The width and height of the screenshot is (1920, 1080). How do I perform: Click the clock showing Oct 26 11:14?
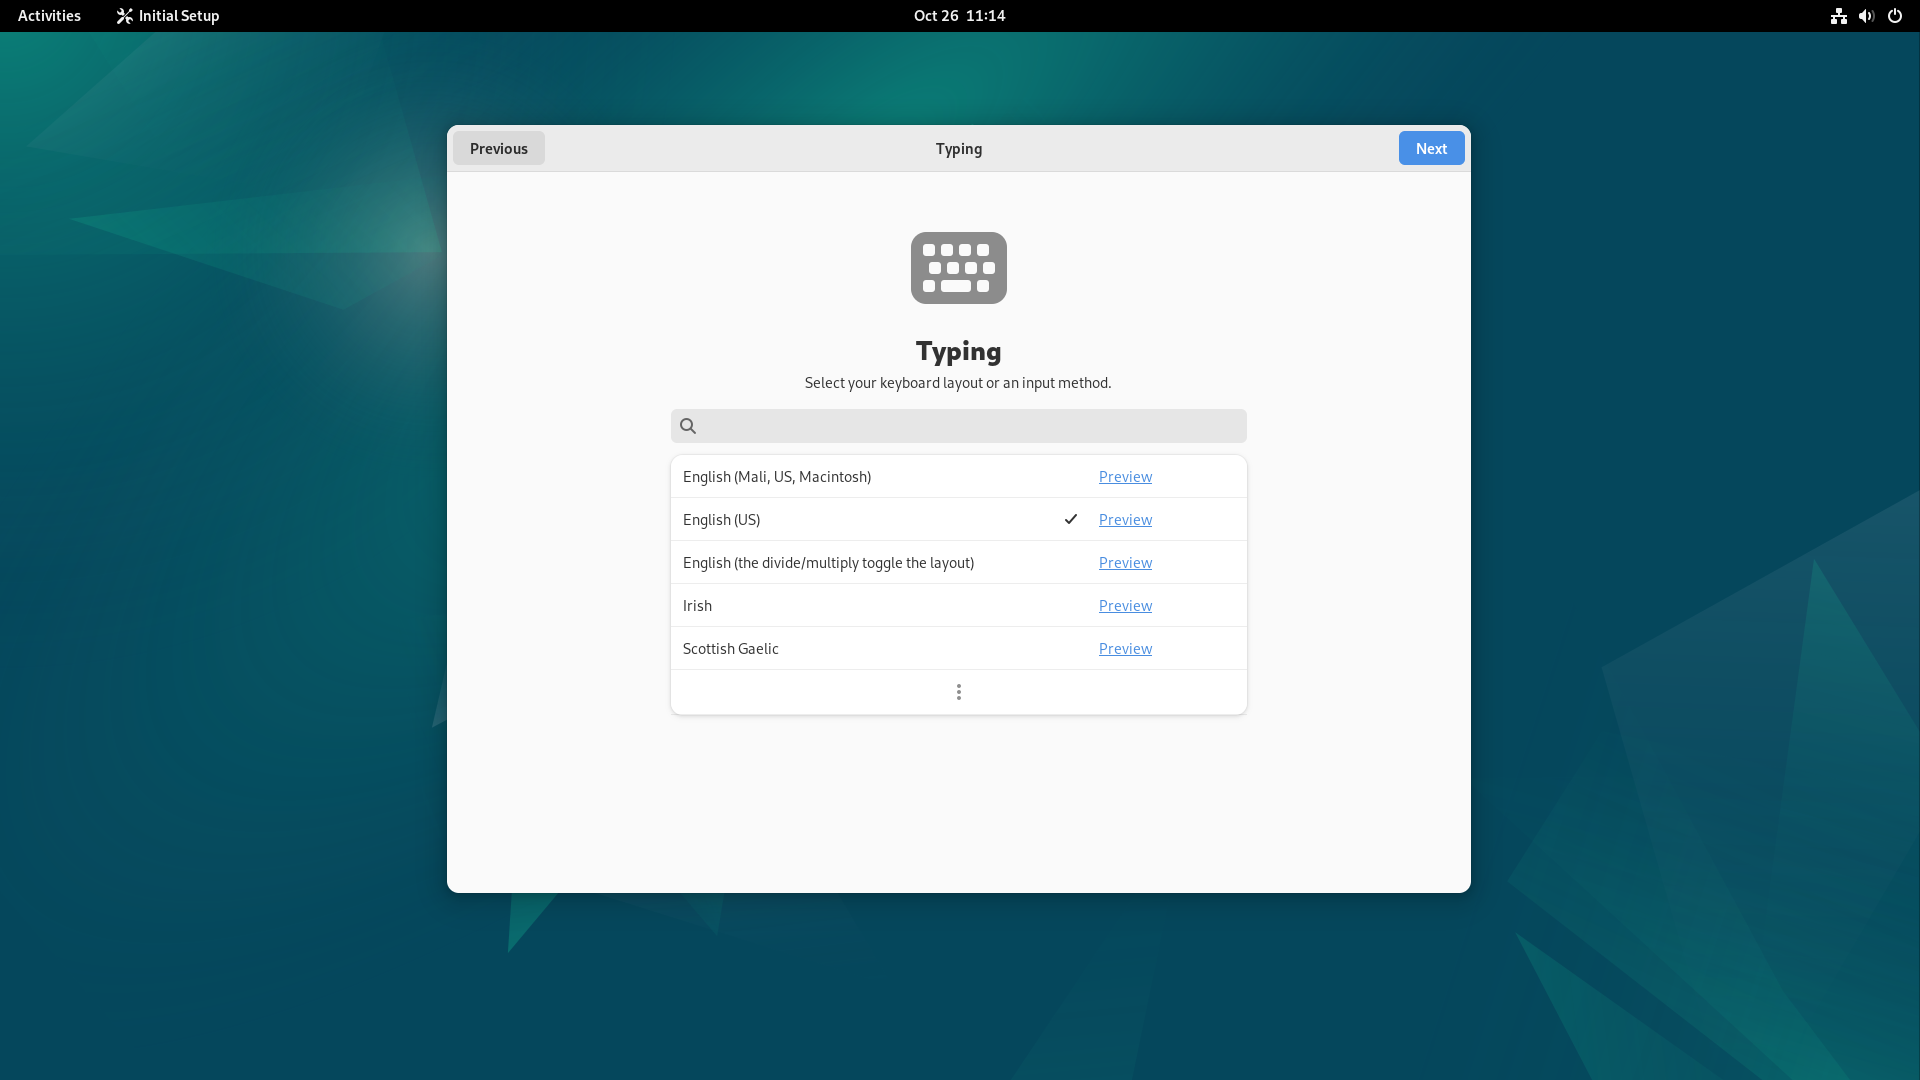click(958, 15)
